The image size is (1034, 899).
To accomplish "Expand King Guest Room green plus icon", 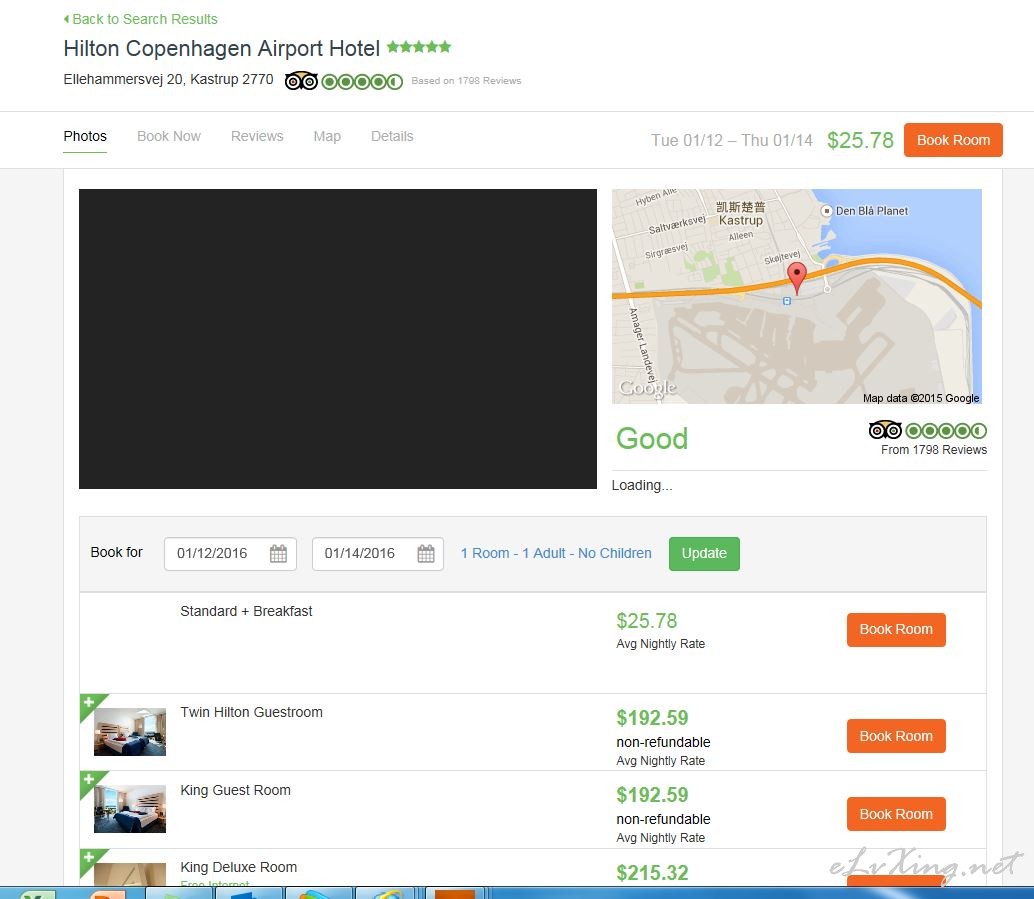I will click(x=89, y=779).
